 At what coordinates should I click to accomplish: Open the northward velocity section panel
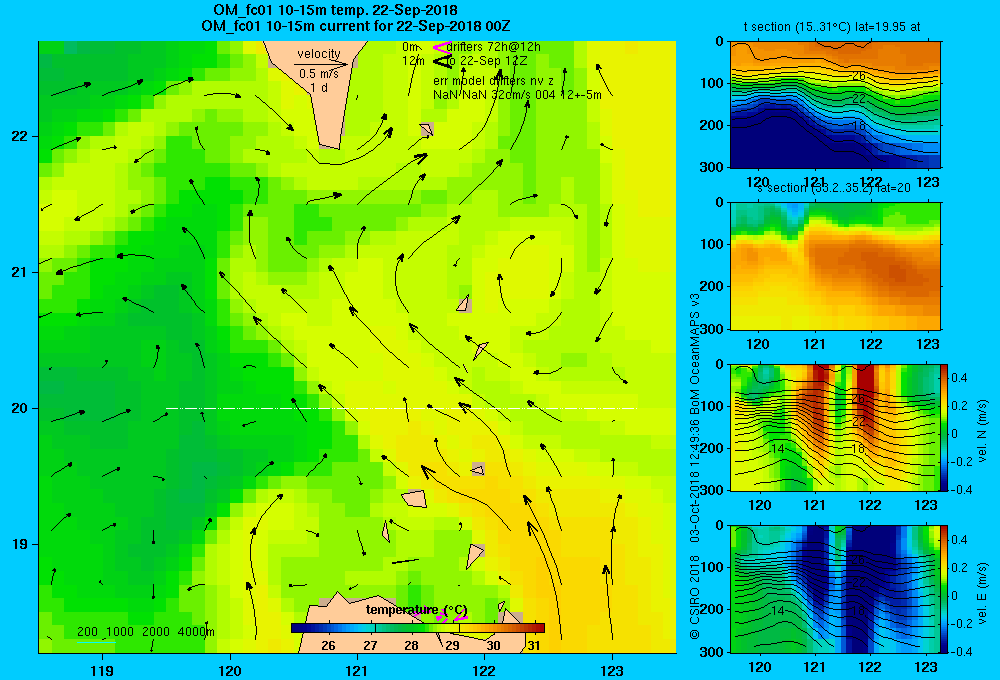tap(835, 427)
